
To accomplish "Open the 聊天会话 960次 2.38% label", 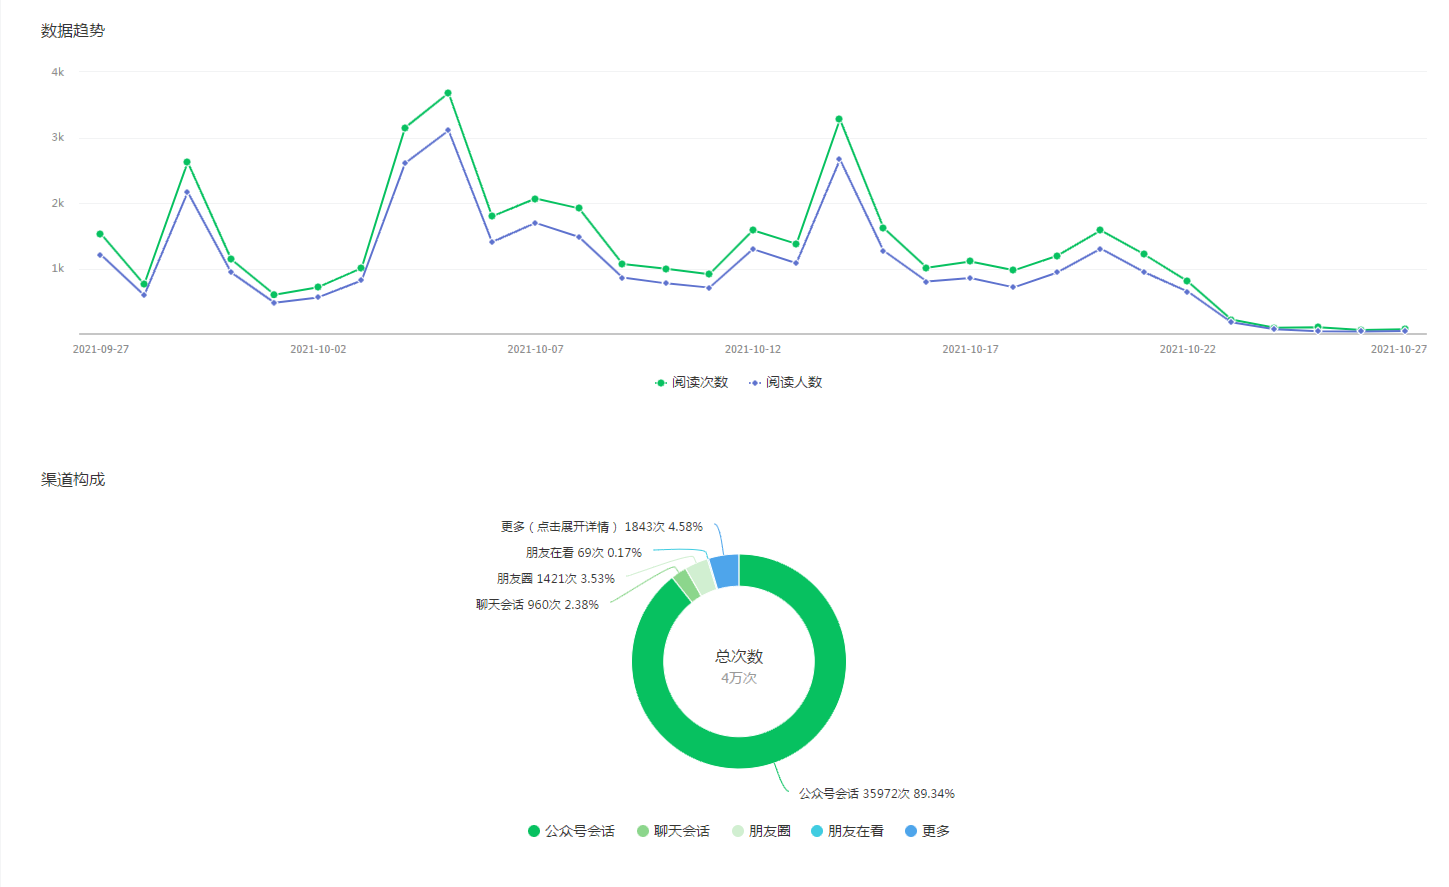I will 537,605.
